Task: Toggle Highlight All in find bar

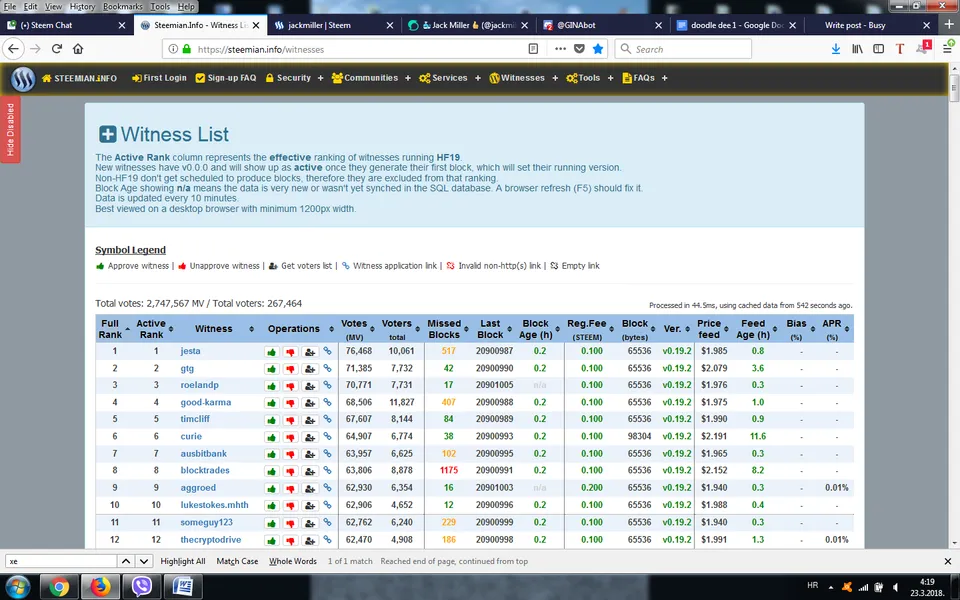Action: click(x=182, y=561)
